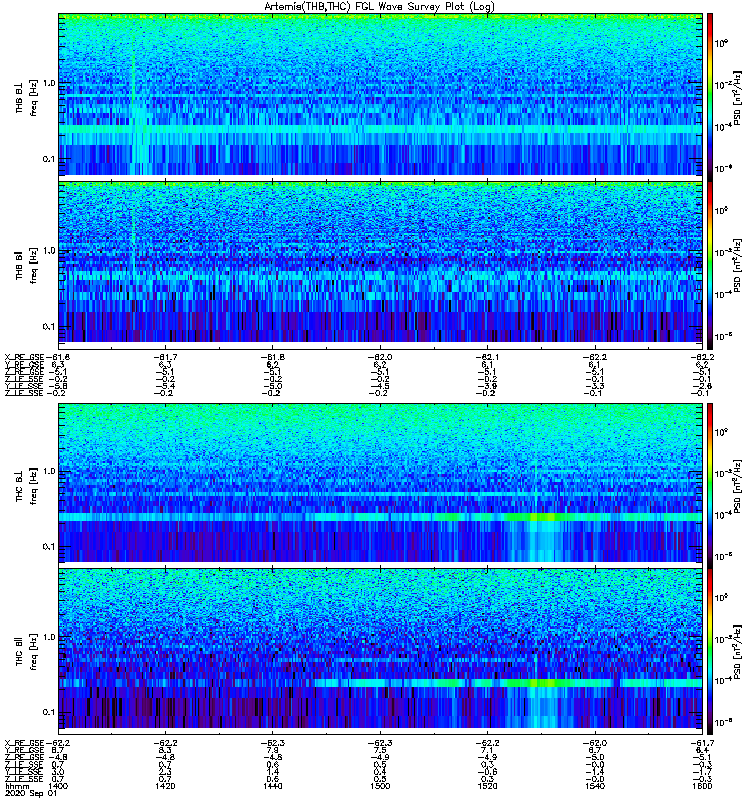Click the bright green enhancement in THC B-perpendicular spectrogram
This screenshot has height=800, width=750.
click(541, 517)
